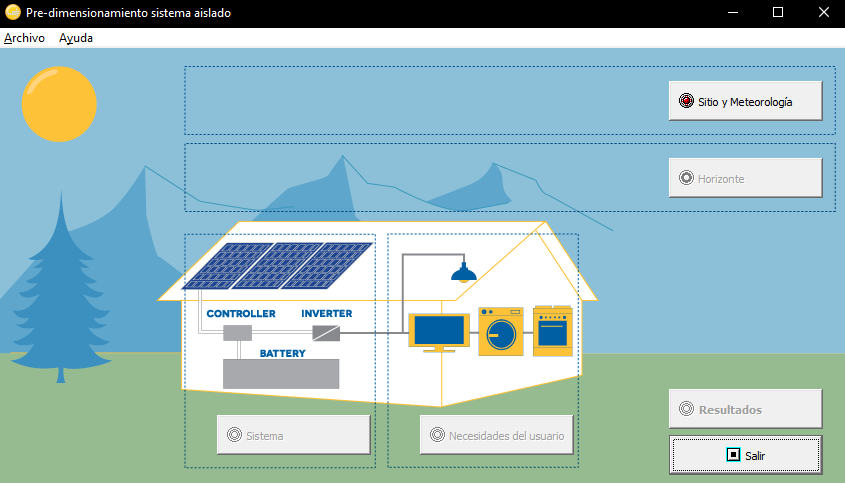
Task: Open the Ayuda menu
Action: 76,38
